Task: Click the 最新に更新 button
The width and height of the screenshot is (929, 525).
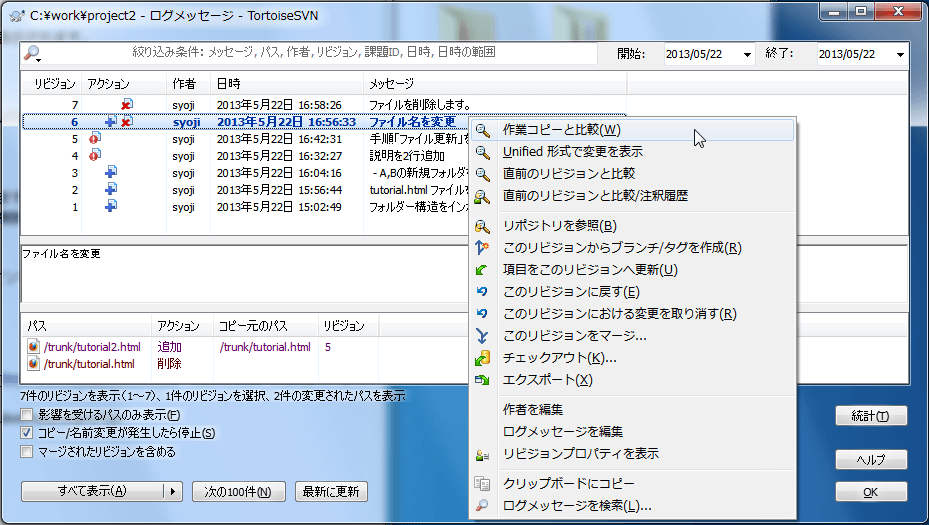Action: (x=331, y=492)
